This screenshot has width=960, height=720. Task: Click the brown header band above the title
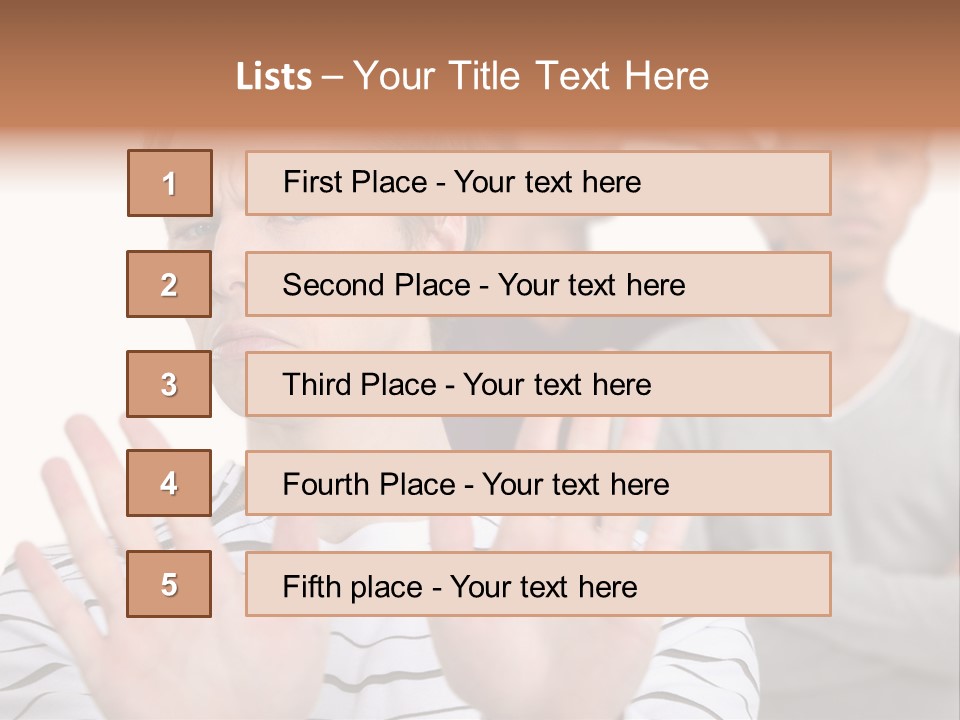pos(480,22)
